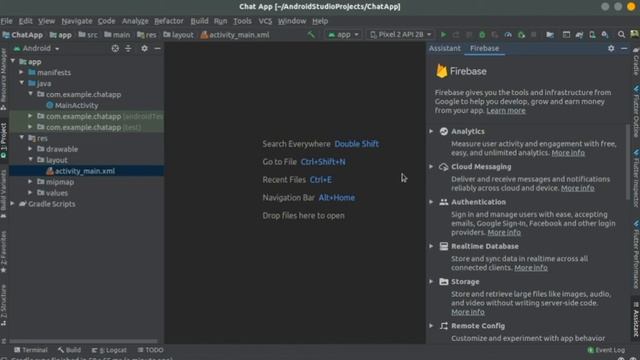Expand the drawable folder
This screenshot has height=360, width=640.
[30, 149]
